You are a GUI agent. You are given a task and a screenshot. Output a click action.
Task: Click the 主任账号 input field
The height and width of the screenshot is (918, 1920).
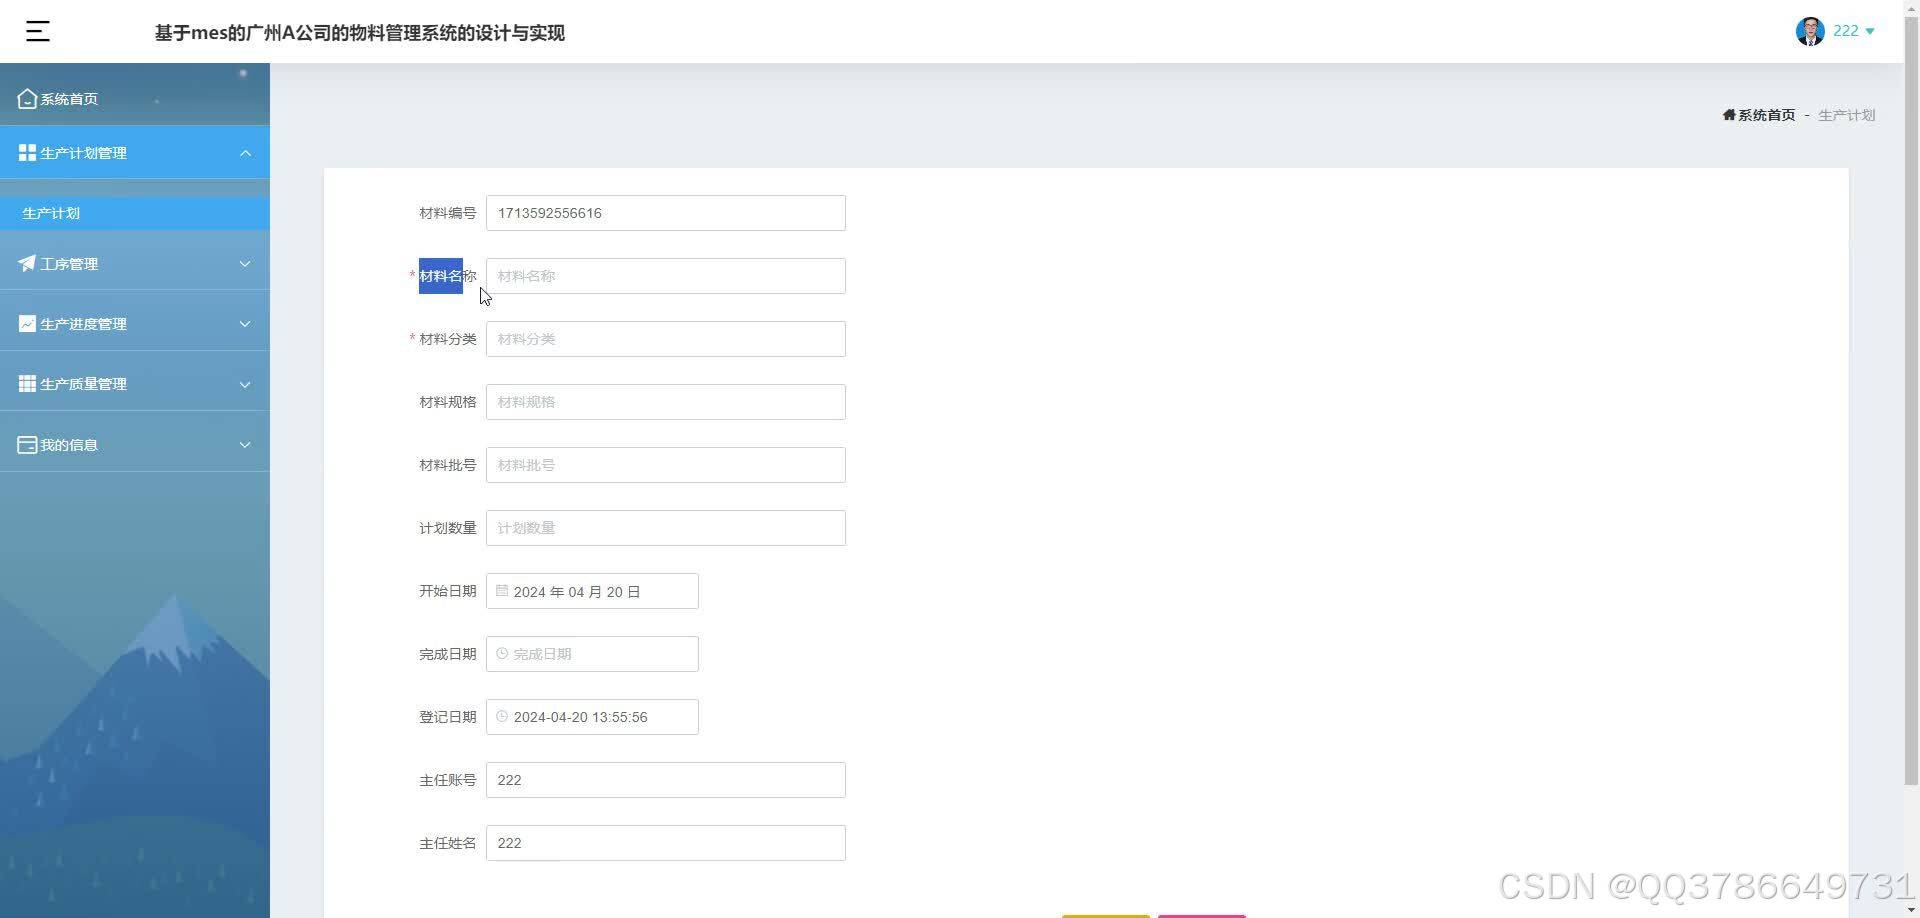click(666, 780)
